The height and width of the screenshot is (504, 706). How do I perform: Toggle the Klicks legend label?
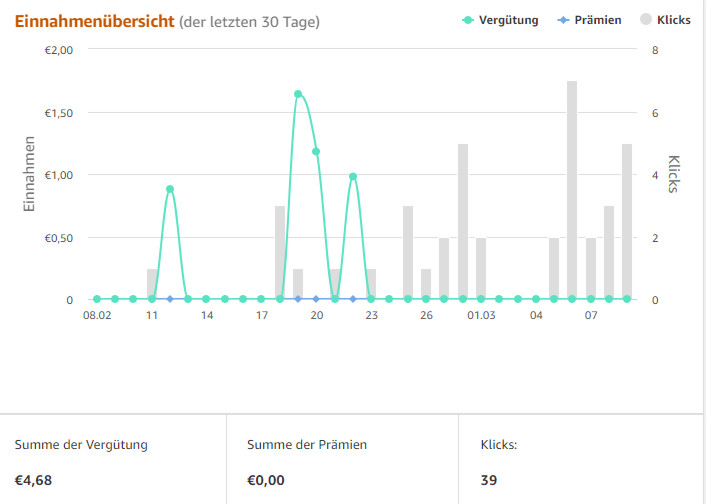click(673, 20)
